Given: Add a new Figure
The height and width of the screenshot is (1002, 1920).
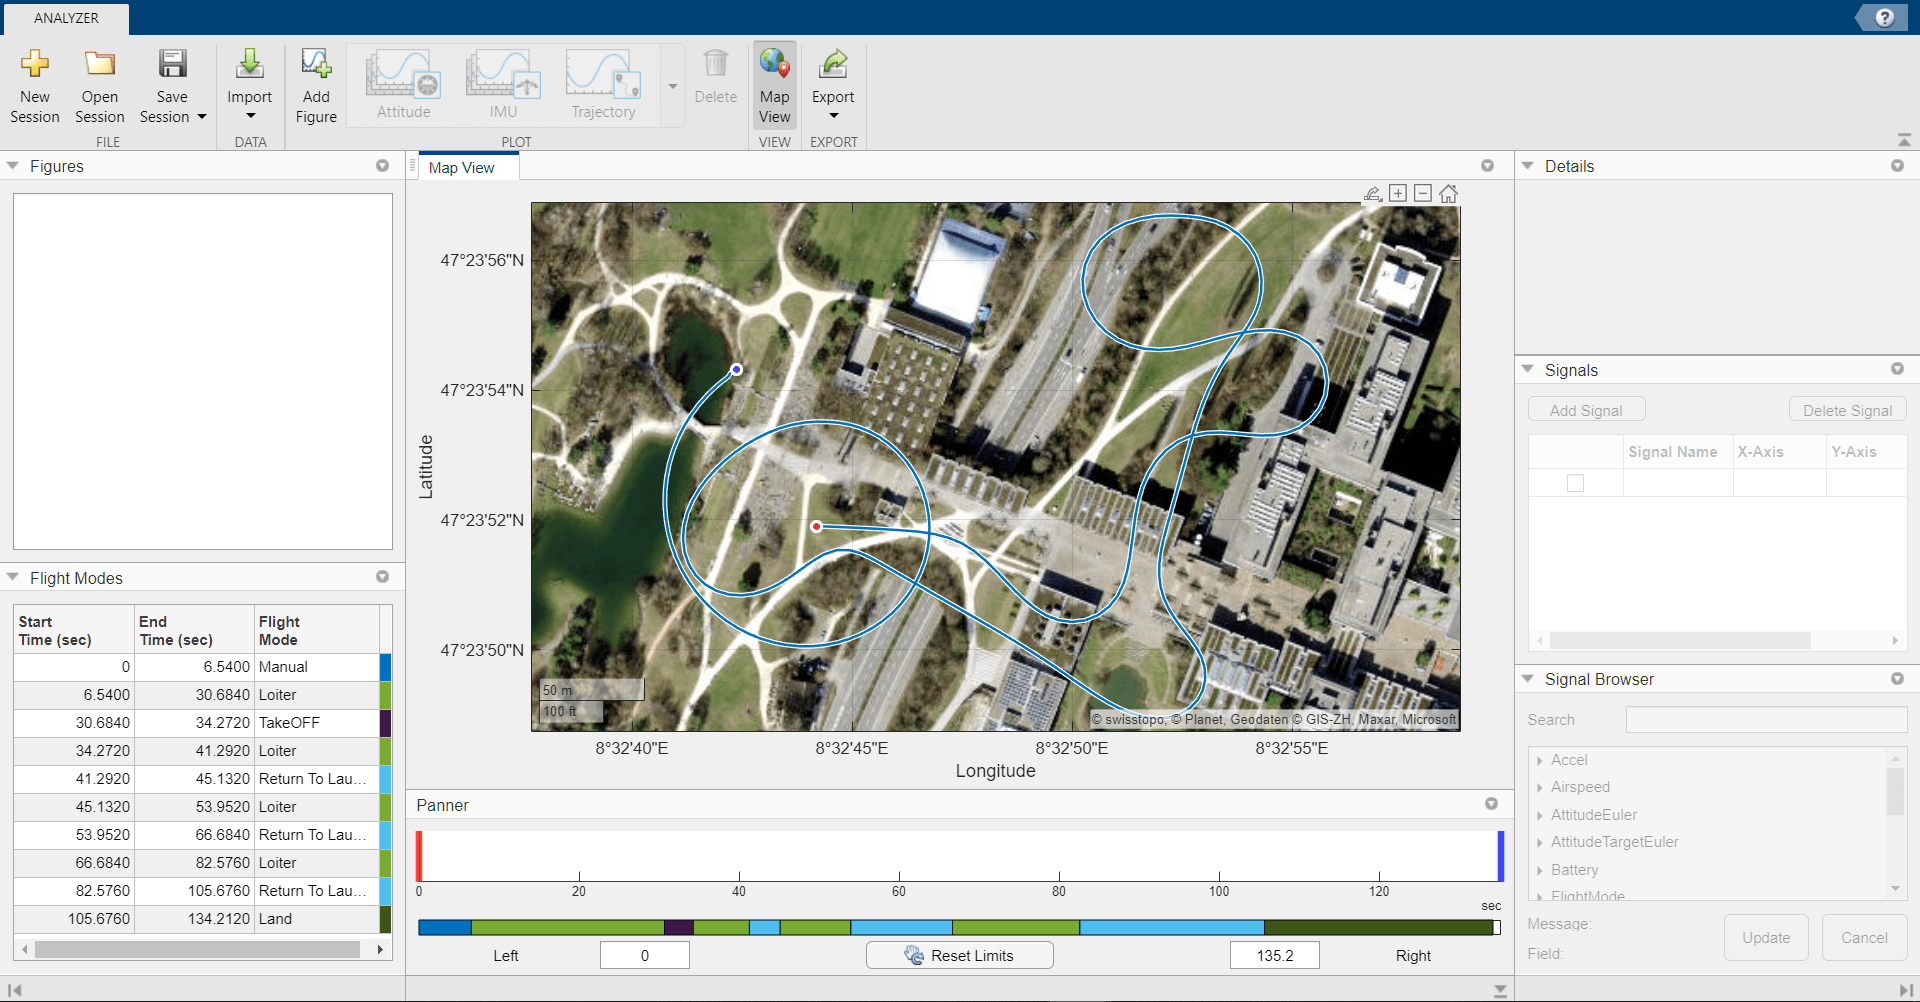Looking at the screenshot, I should tap(316, 88).
